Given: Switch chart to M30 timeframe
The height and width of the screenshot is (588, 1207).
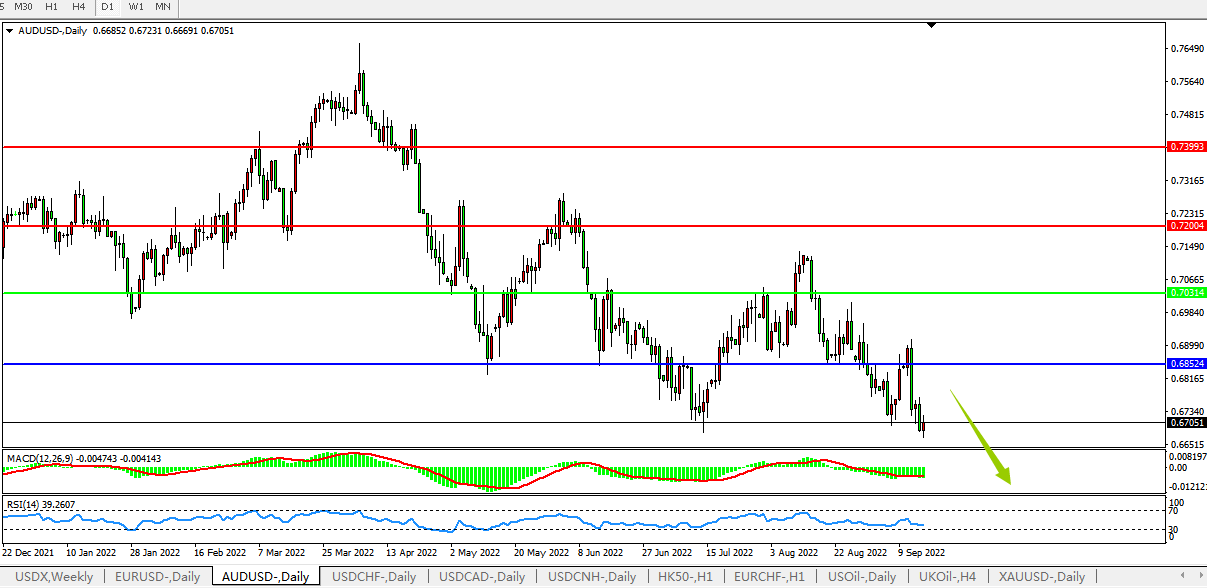Looking at the screenshot, I should 23,7.
